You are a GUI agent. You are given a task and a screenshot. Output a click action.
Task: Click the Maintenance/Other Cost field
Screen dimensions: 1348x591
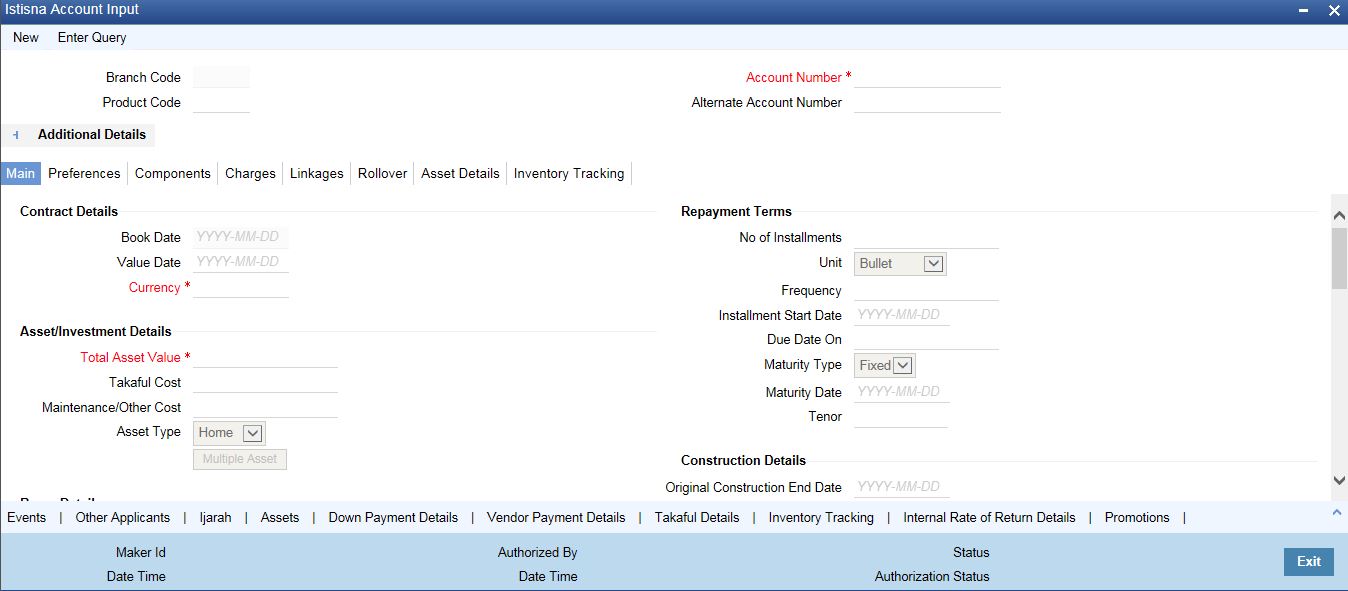(265, 407)
